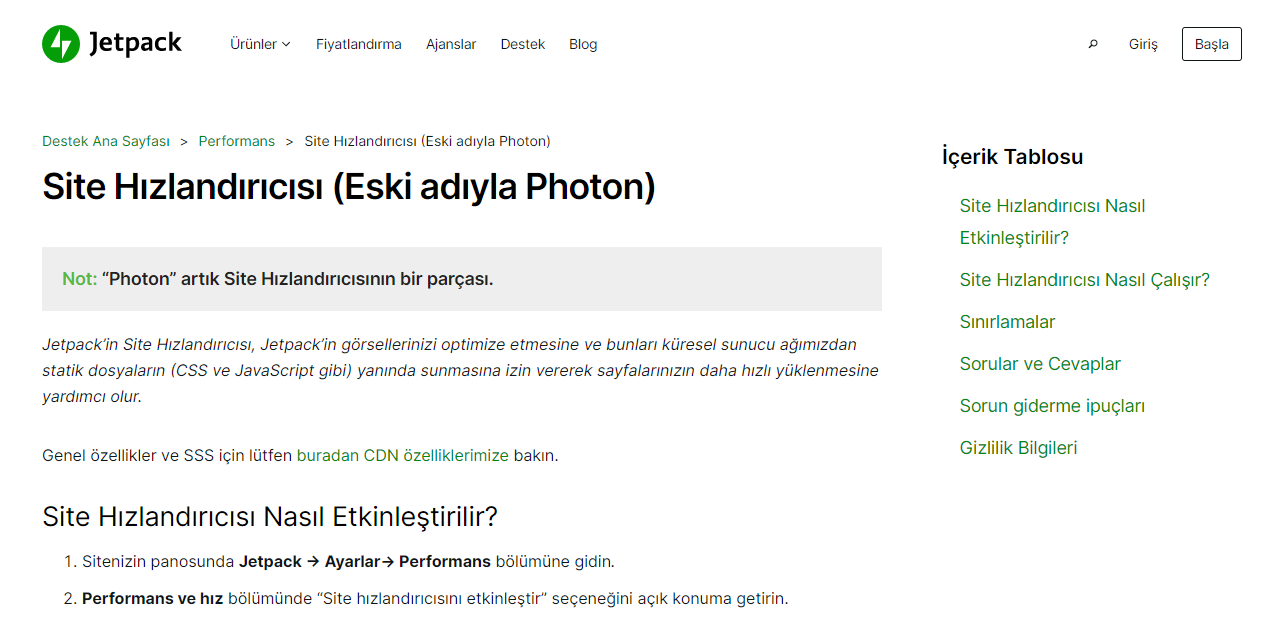The width and height of the screenshot is (1269, 621).
Task: Open the Destek navigation link
Action: (523, 44)
